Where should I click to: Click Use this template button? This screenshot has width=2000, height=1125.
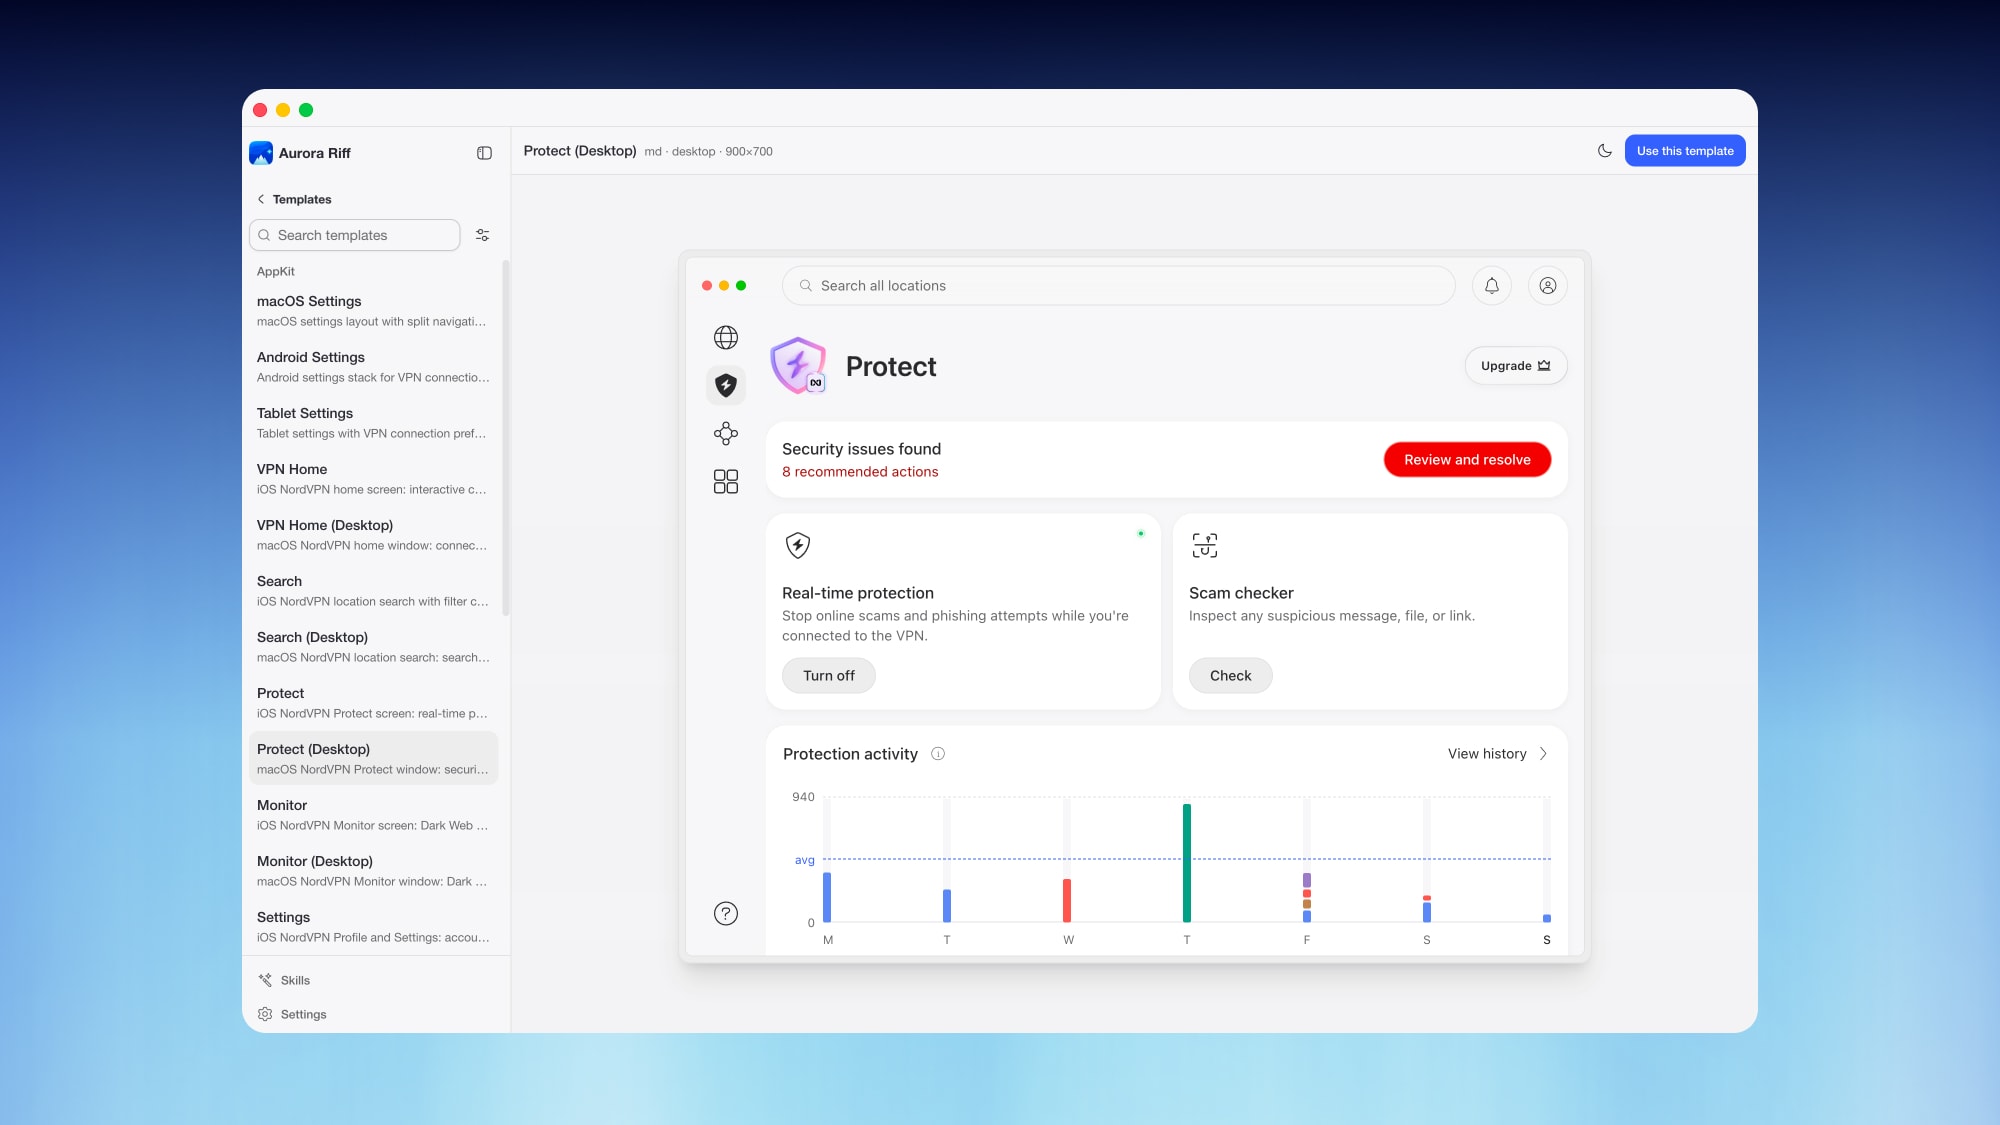1685,151
